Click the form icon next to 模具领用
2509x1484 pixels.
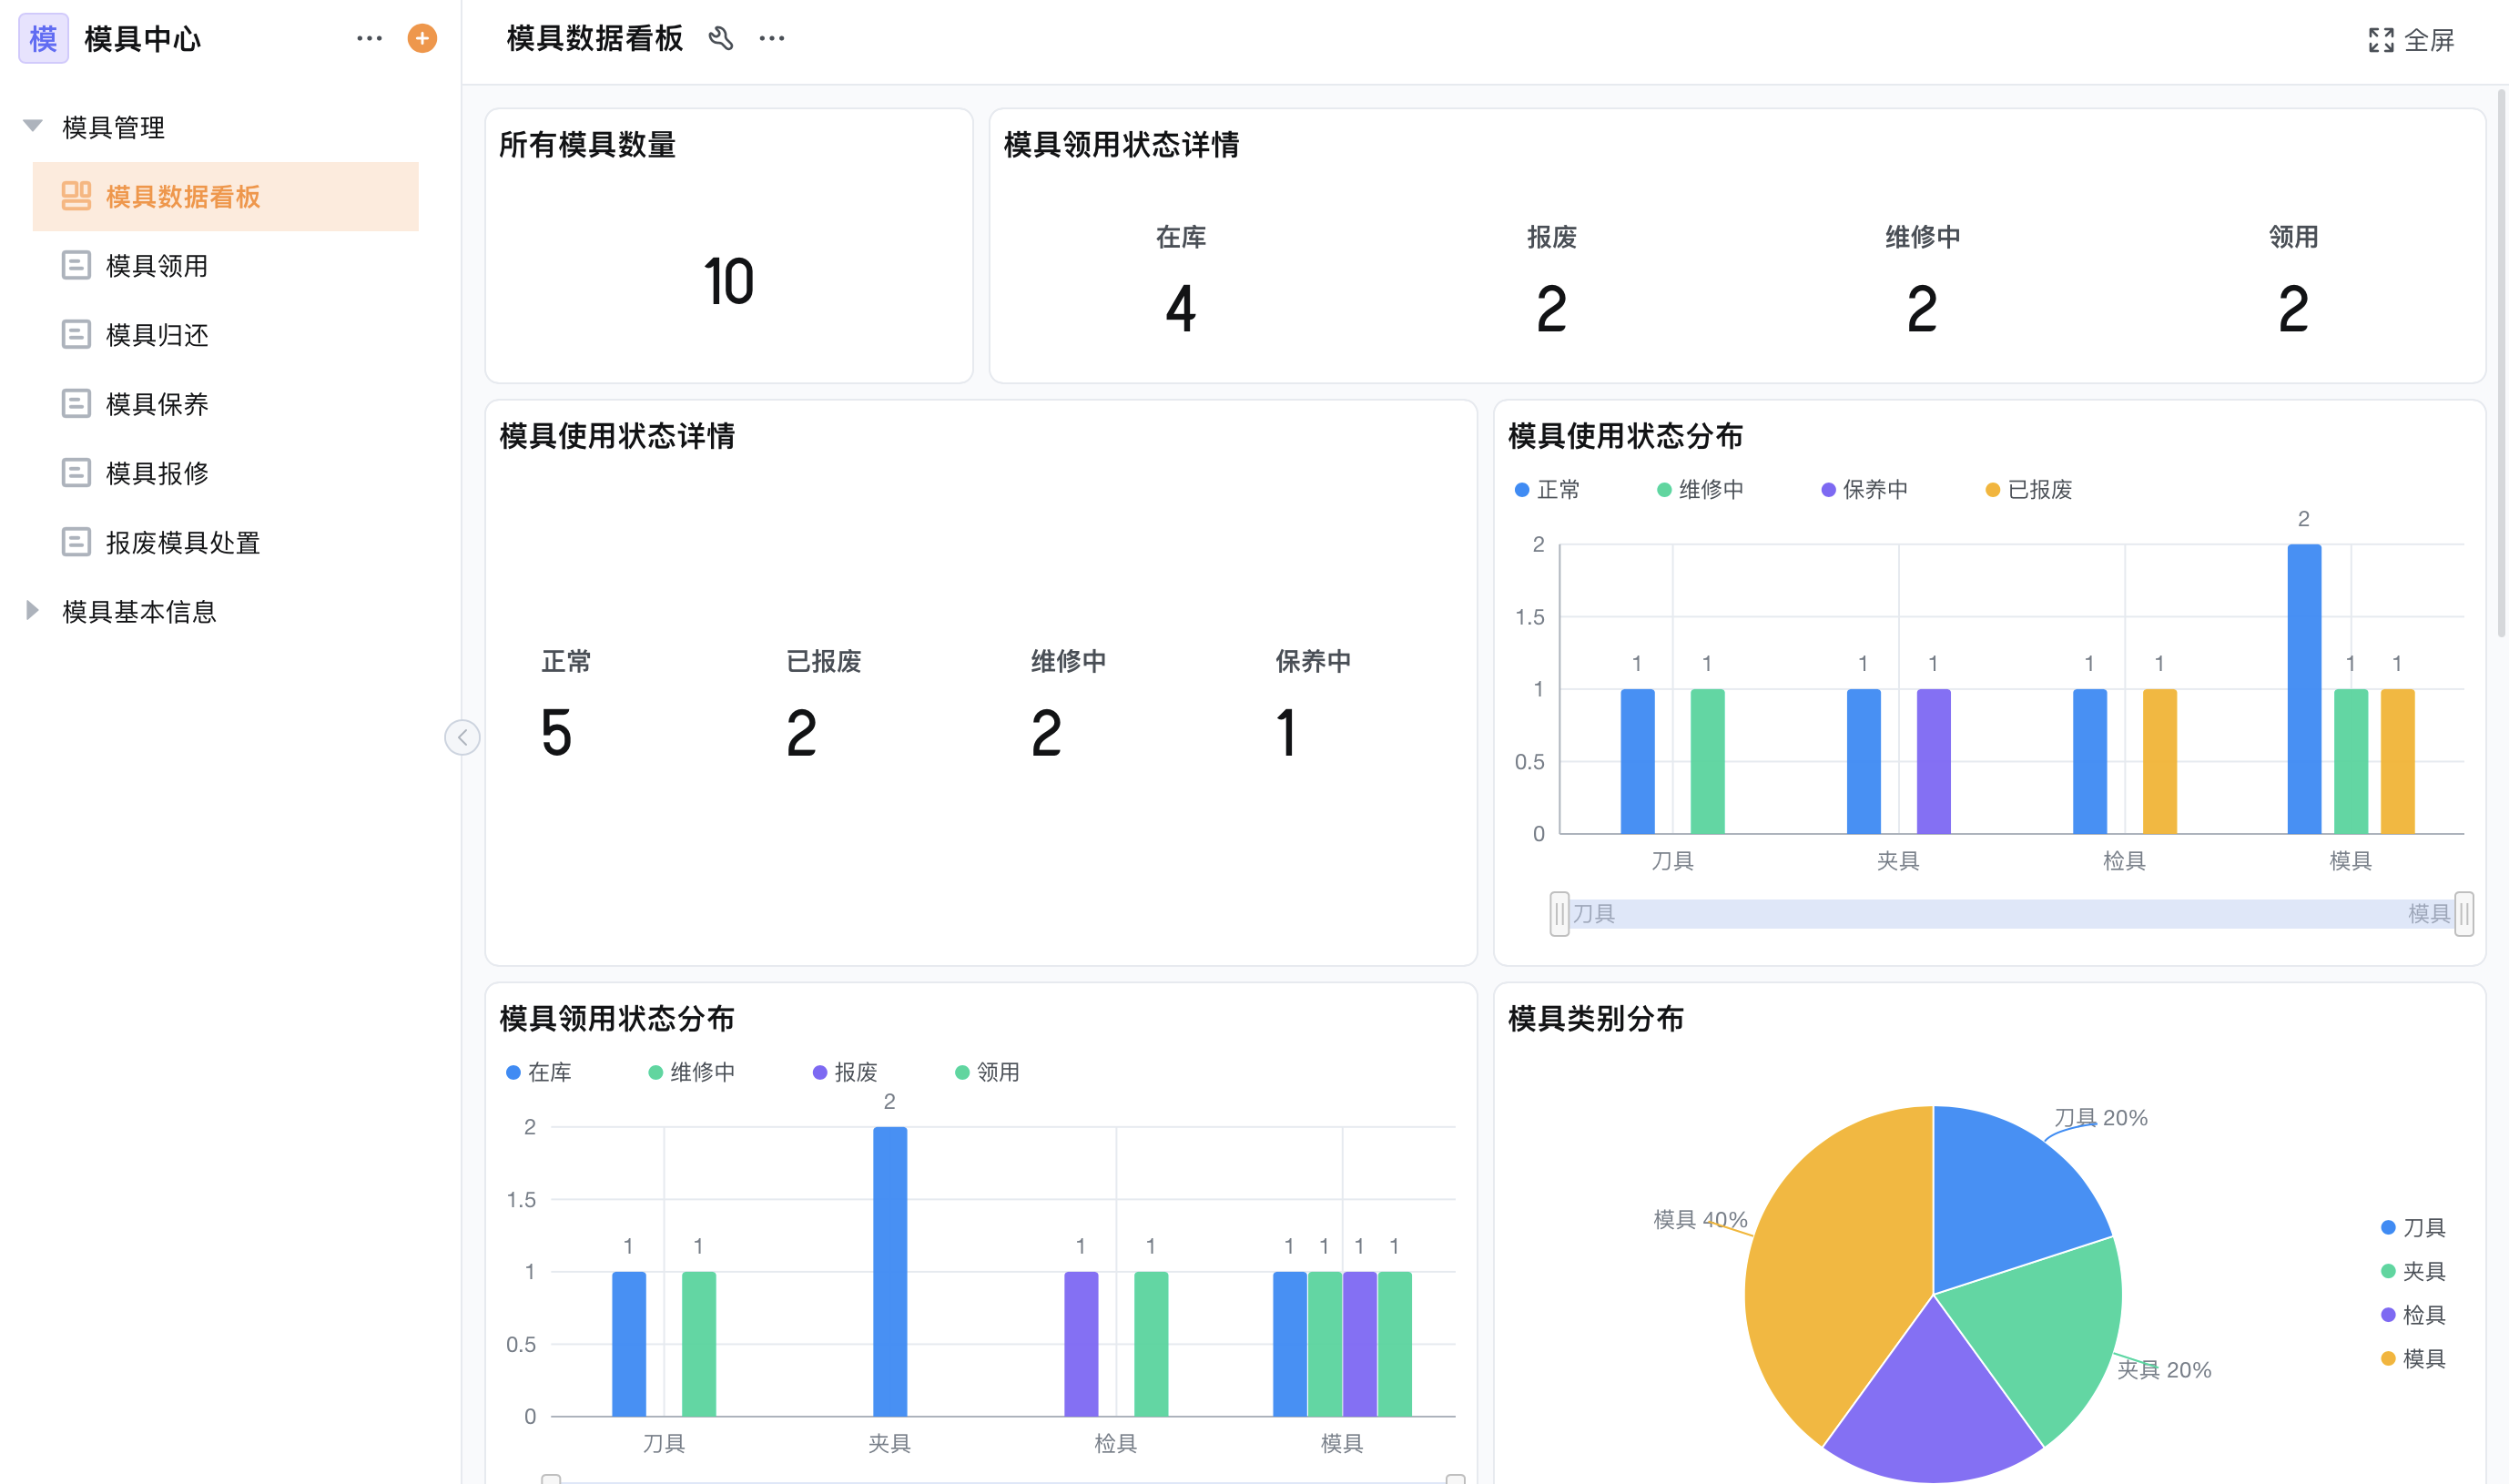tap(76, 265)
